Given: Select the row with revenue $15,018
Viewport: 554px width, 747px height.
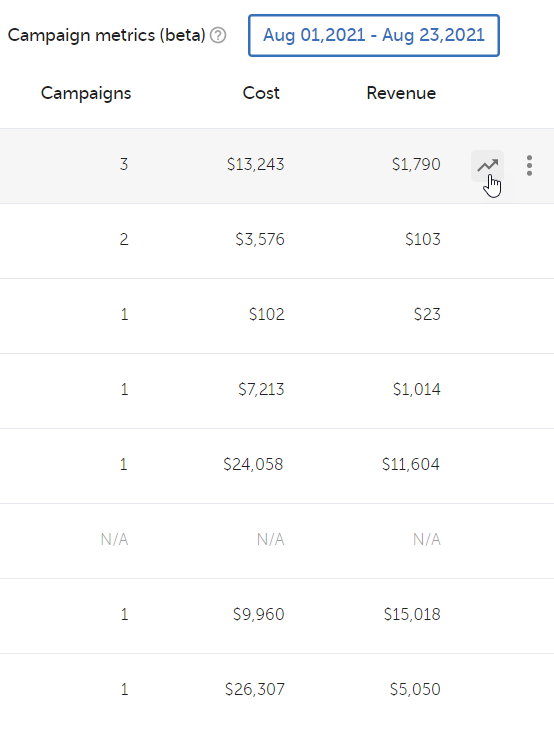Looking at the screenshot, I should (x=277, y=616).
